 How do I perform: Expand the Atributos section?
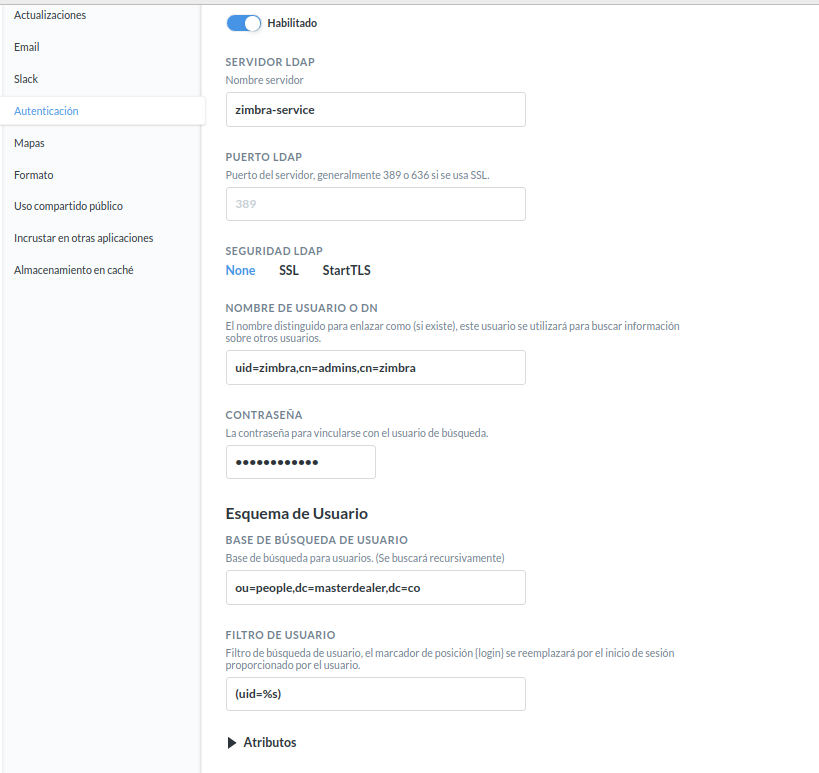tap(261, 742)
